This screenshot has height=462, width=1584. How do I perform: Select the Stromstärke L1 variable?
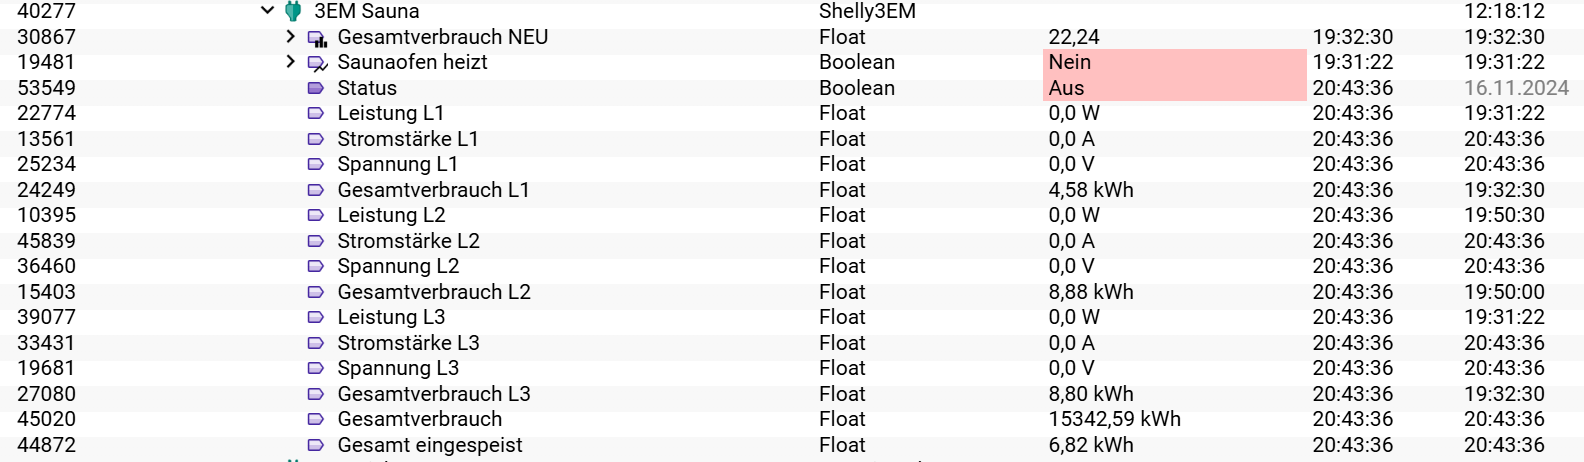[x=407, y=139]
